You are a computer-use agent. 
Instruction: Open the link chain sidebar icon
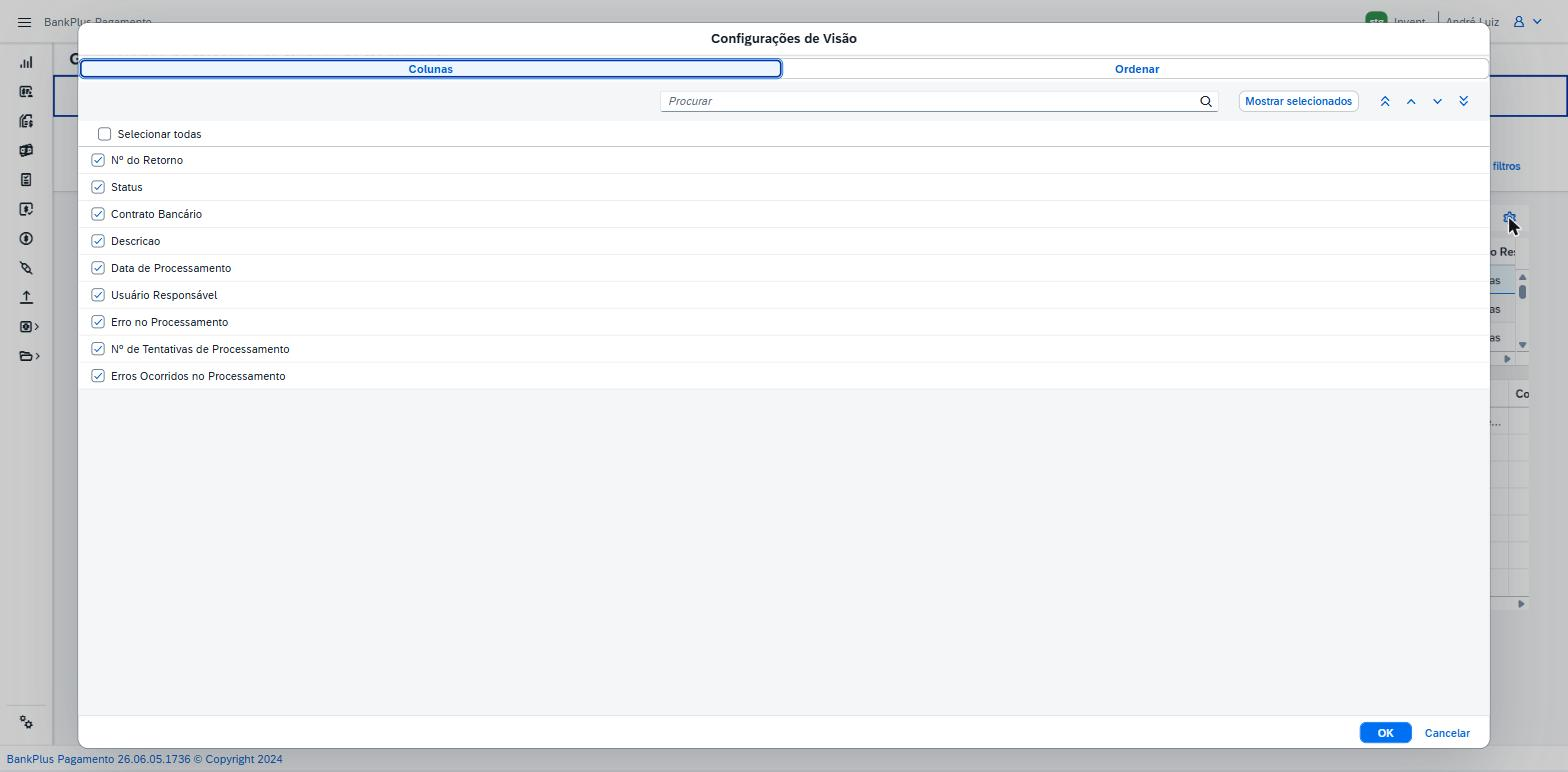26,268
